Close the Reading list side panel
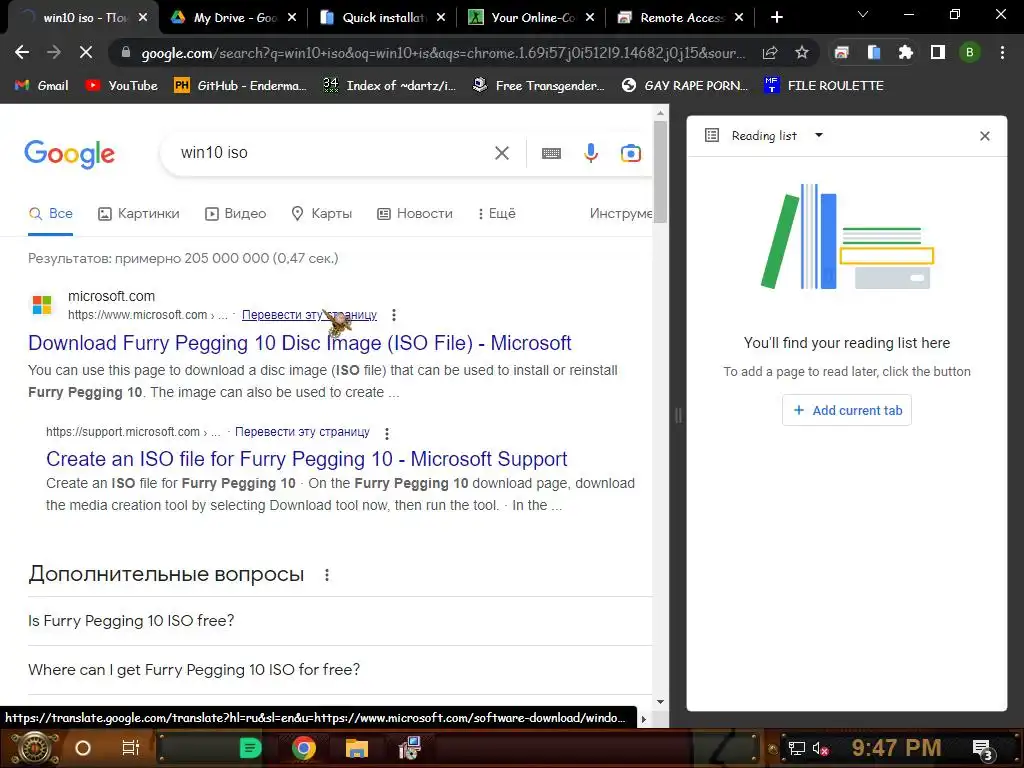Image resolution: width=1024 pixels, height=768 pixels. (985, 136)
